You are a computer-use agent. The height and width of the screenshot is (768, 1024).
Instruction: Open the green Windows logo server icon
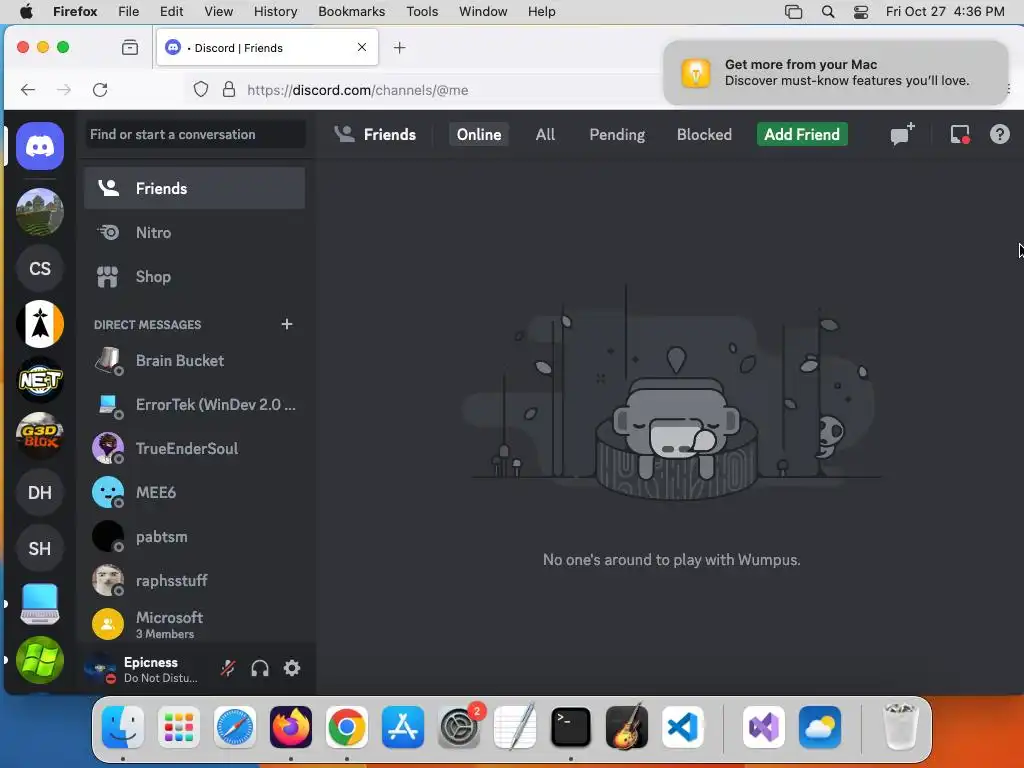[x=40, y=660]
